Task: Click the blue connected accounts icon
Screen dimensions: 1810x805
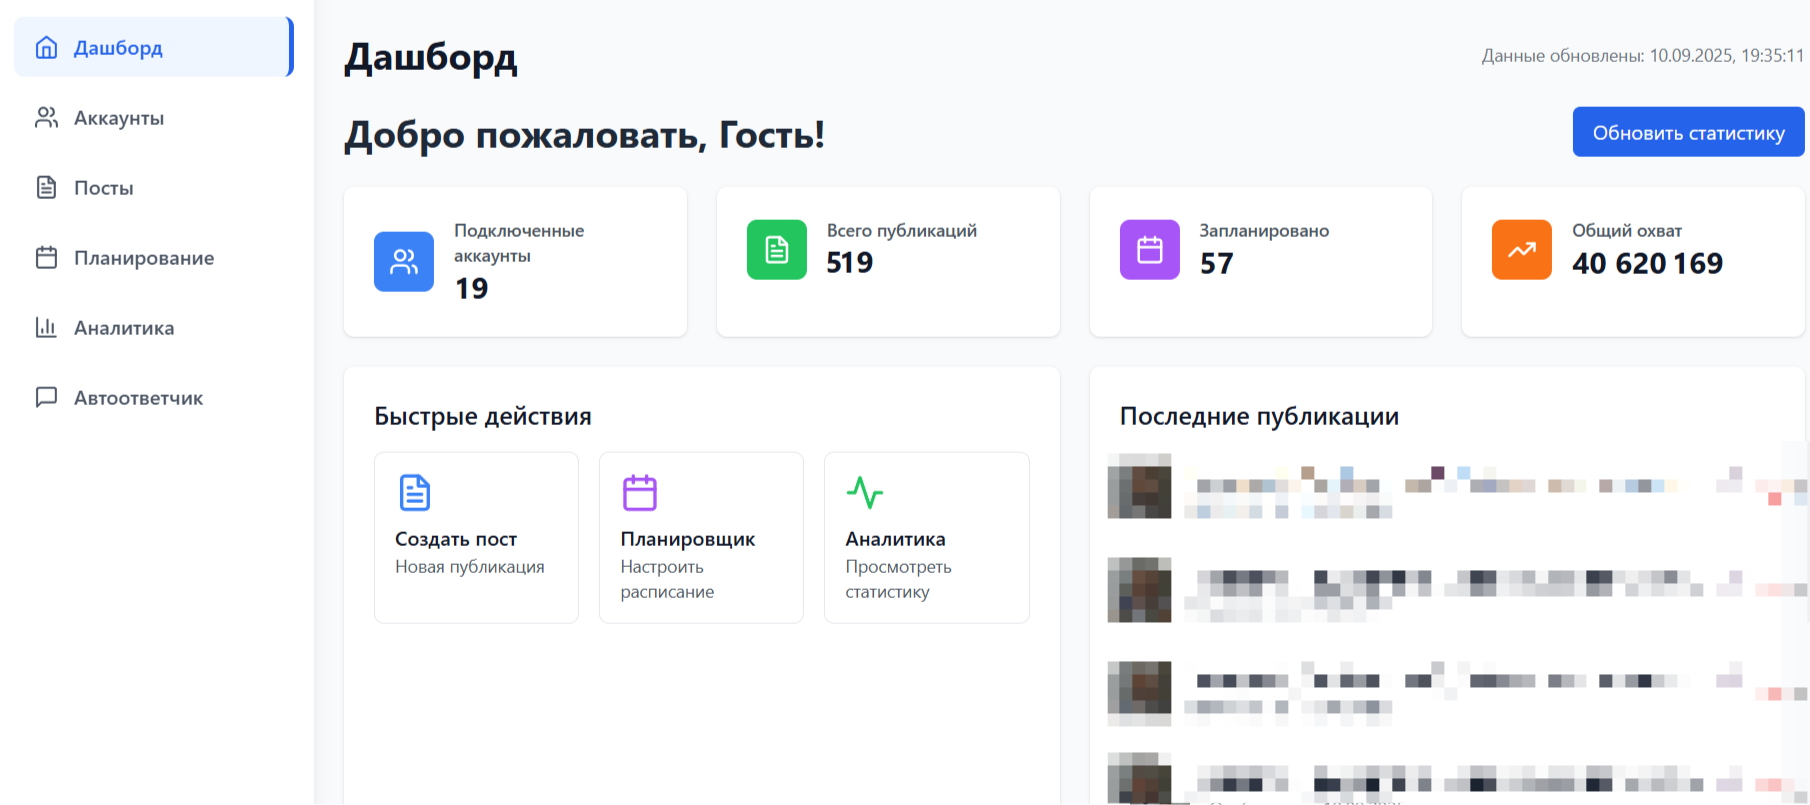Action: (404, 262)
